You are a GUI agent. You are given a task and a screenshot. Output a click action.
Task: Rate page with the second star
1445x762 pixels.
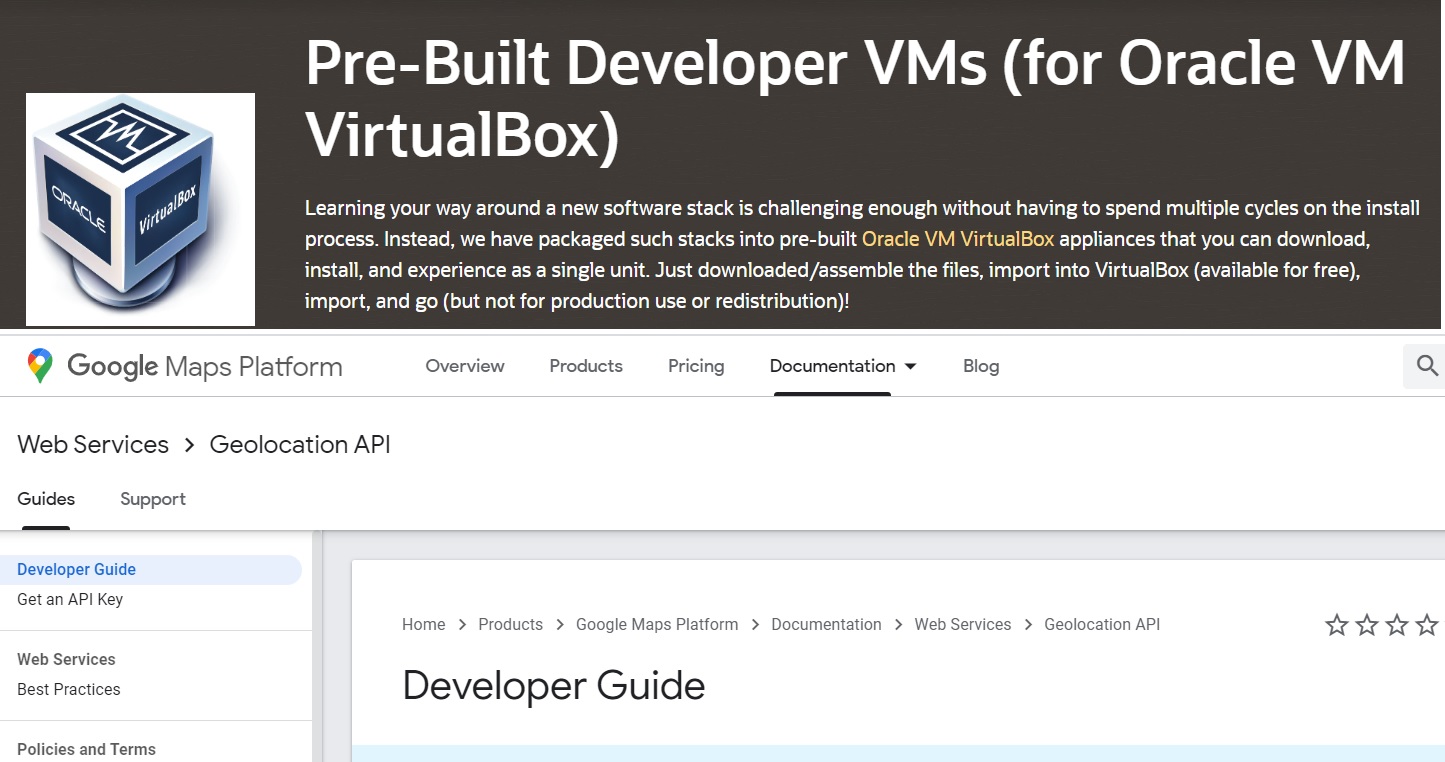click(x=1367, y=625)
